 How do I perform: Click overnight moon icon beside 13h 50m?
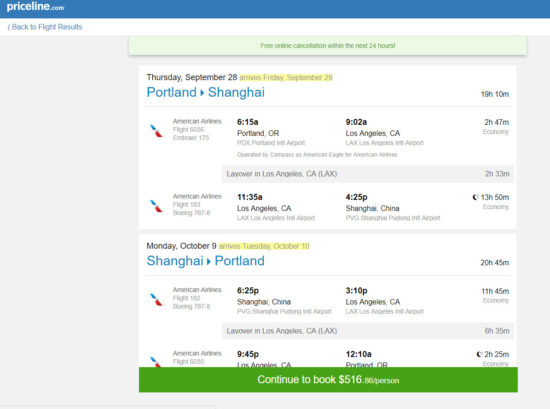[475, 197]
